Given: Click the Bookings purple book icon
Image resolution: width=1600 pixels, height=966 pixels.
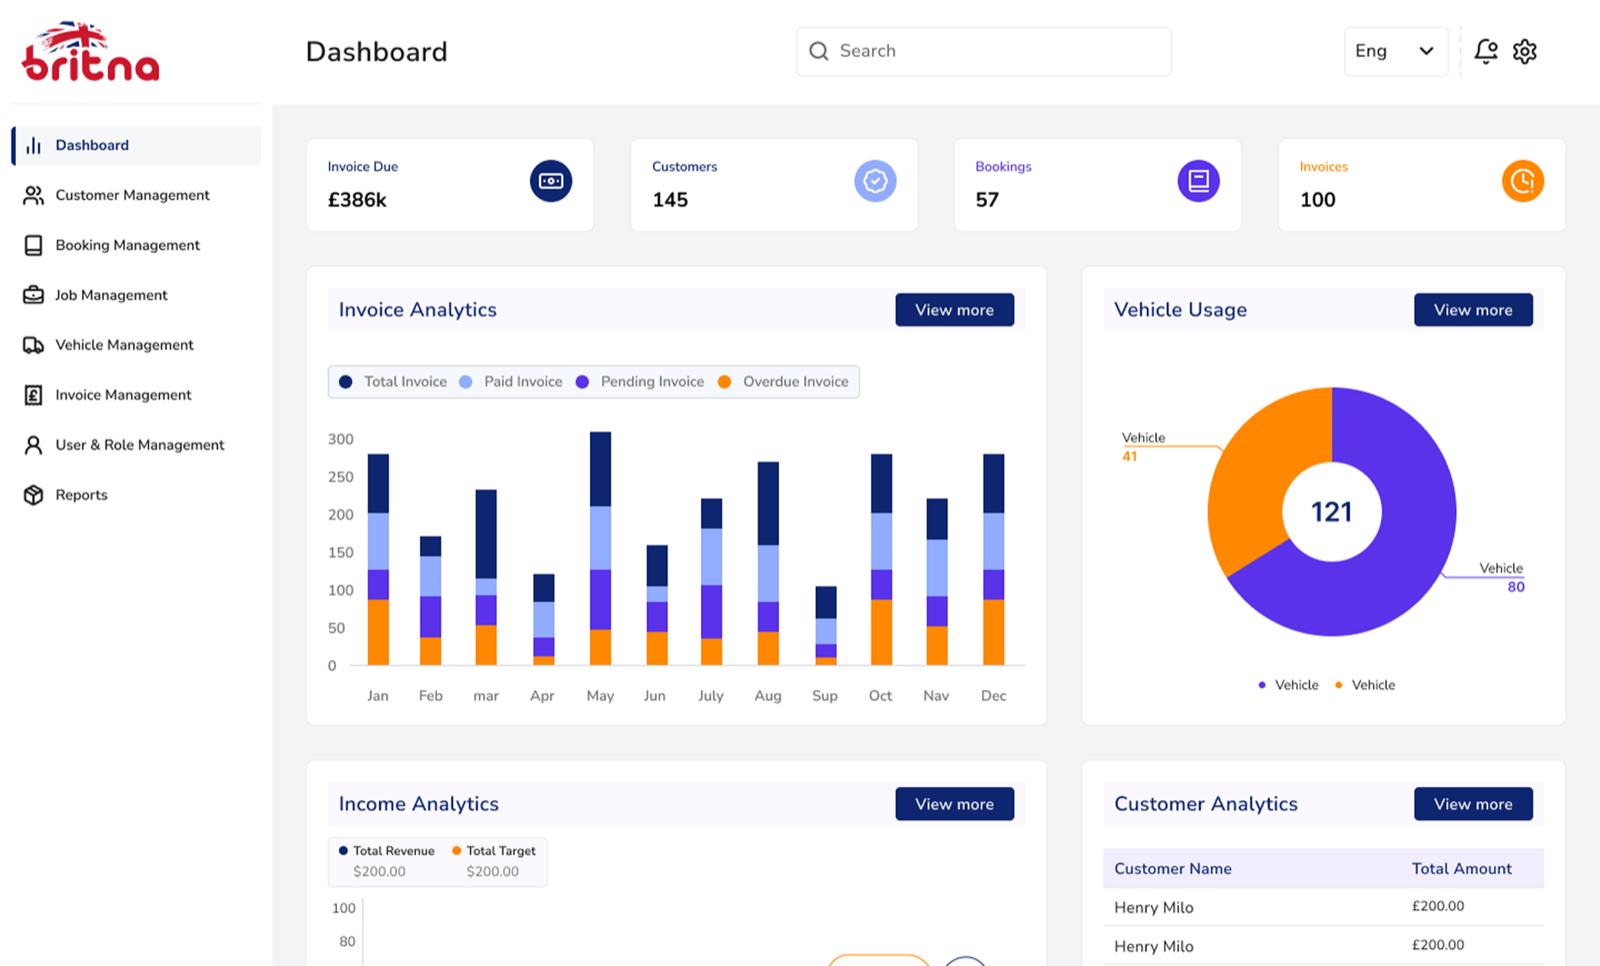Looking at the screenshot, I should [1198, 181].
